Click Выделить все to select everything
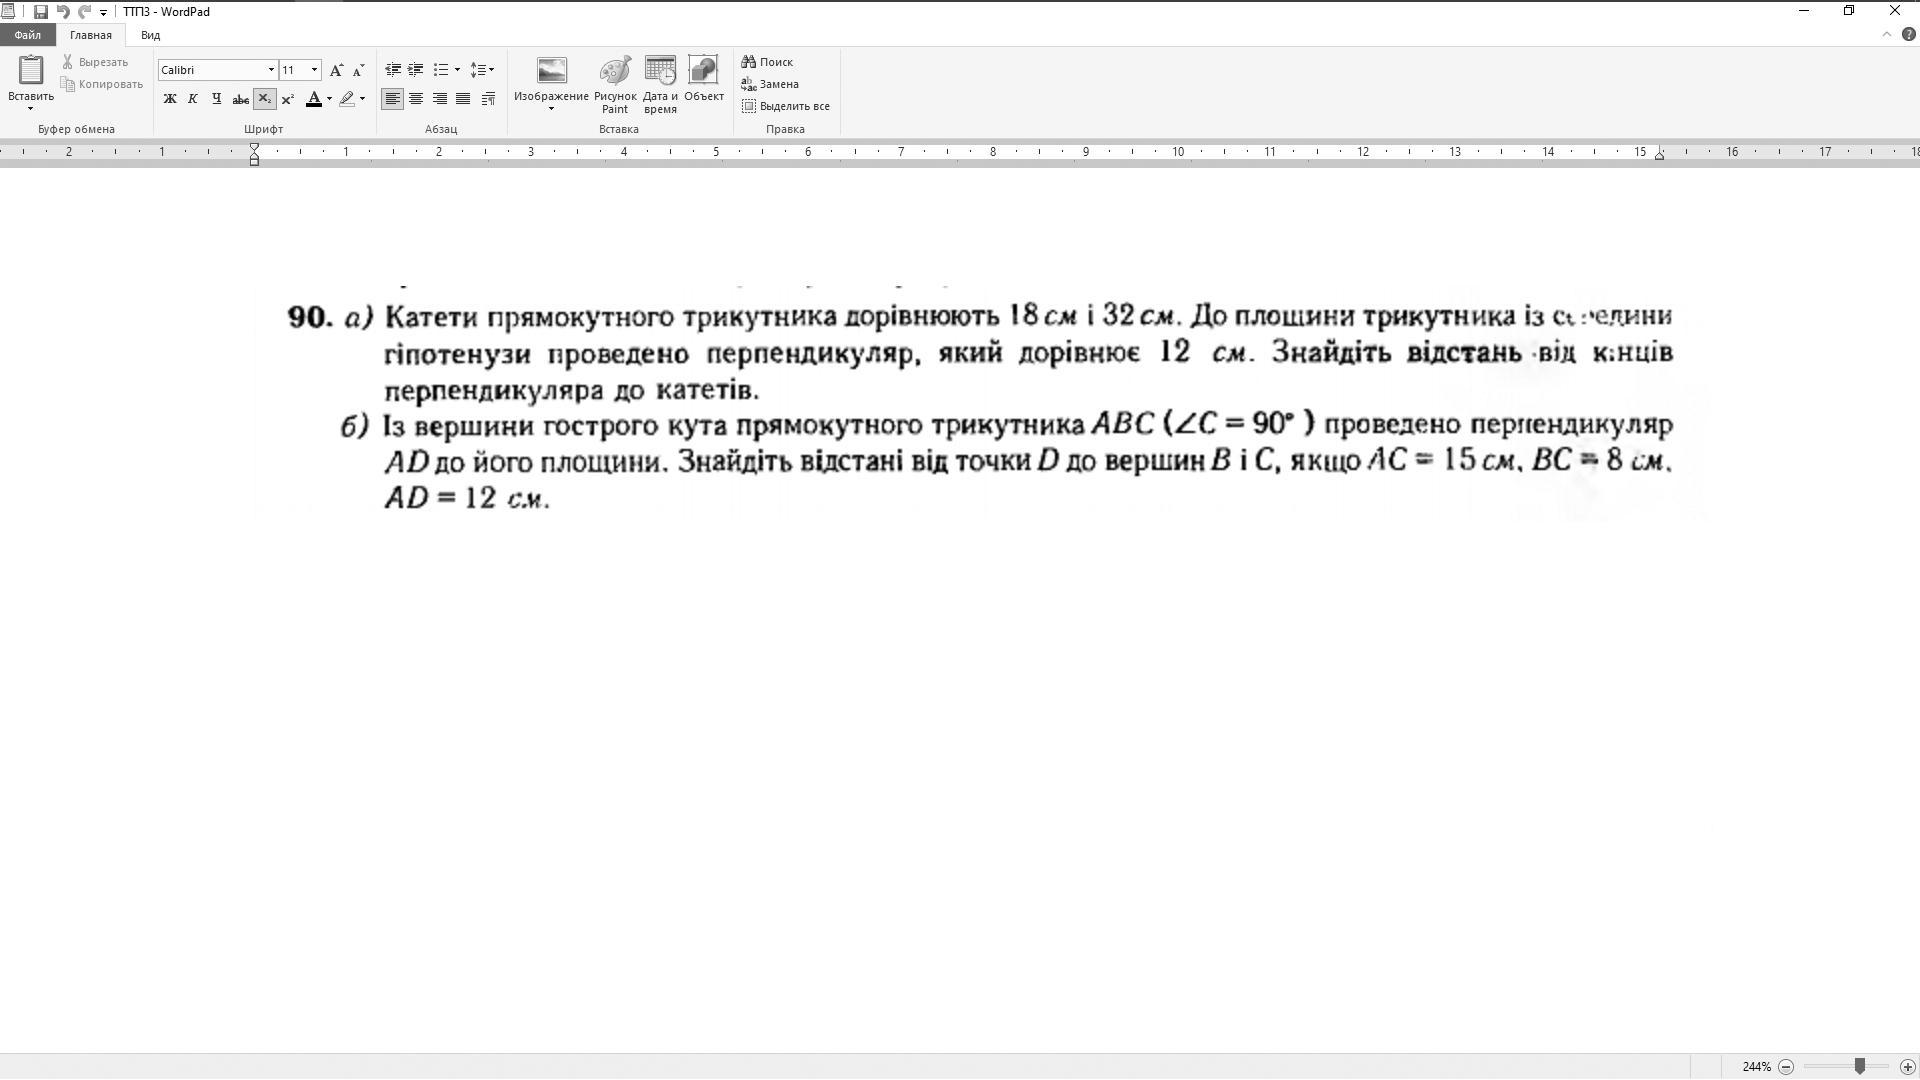The width and height of the screenshot is (1920, 1080). click(786, 106)
